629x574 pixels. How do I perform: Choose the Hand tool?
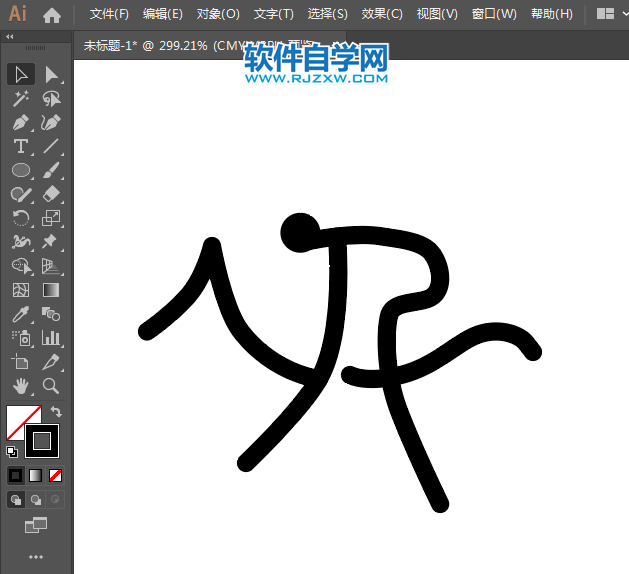[21, 386]
